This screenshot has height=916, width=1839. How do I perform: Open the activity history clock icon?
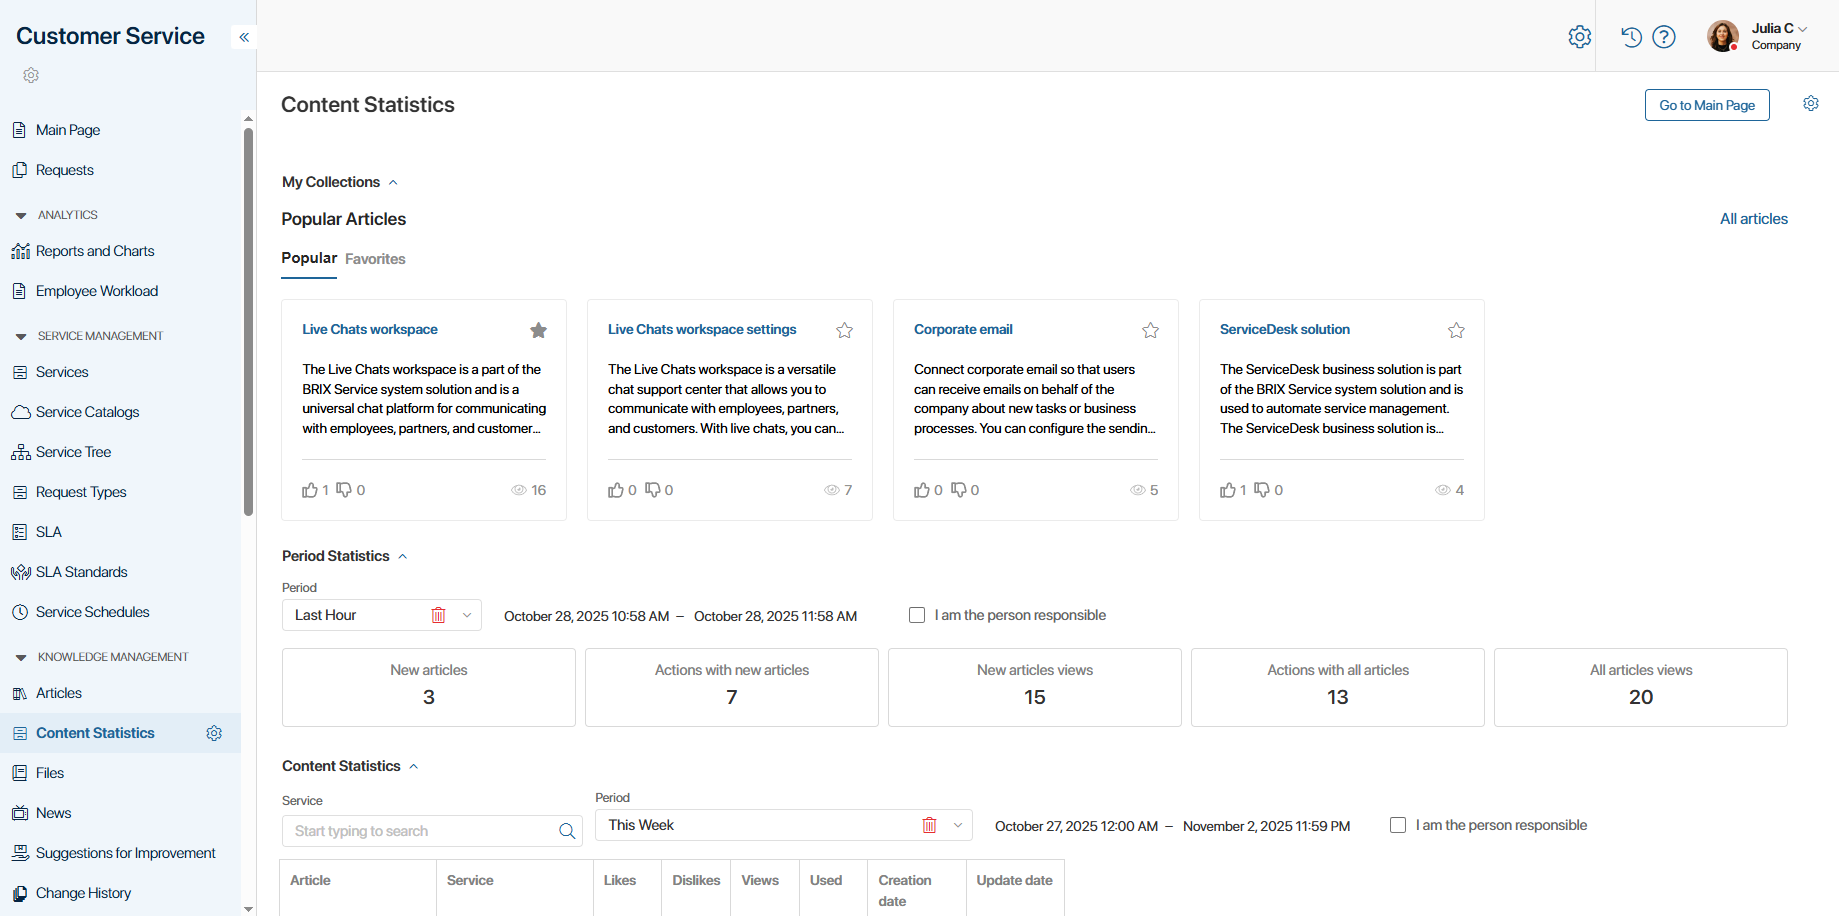[1631, 37]
